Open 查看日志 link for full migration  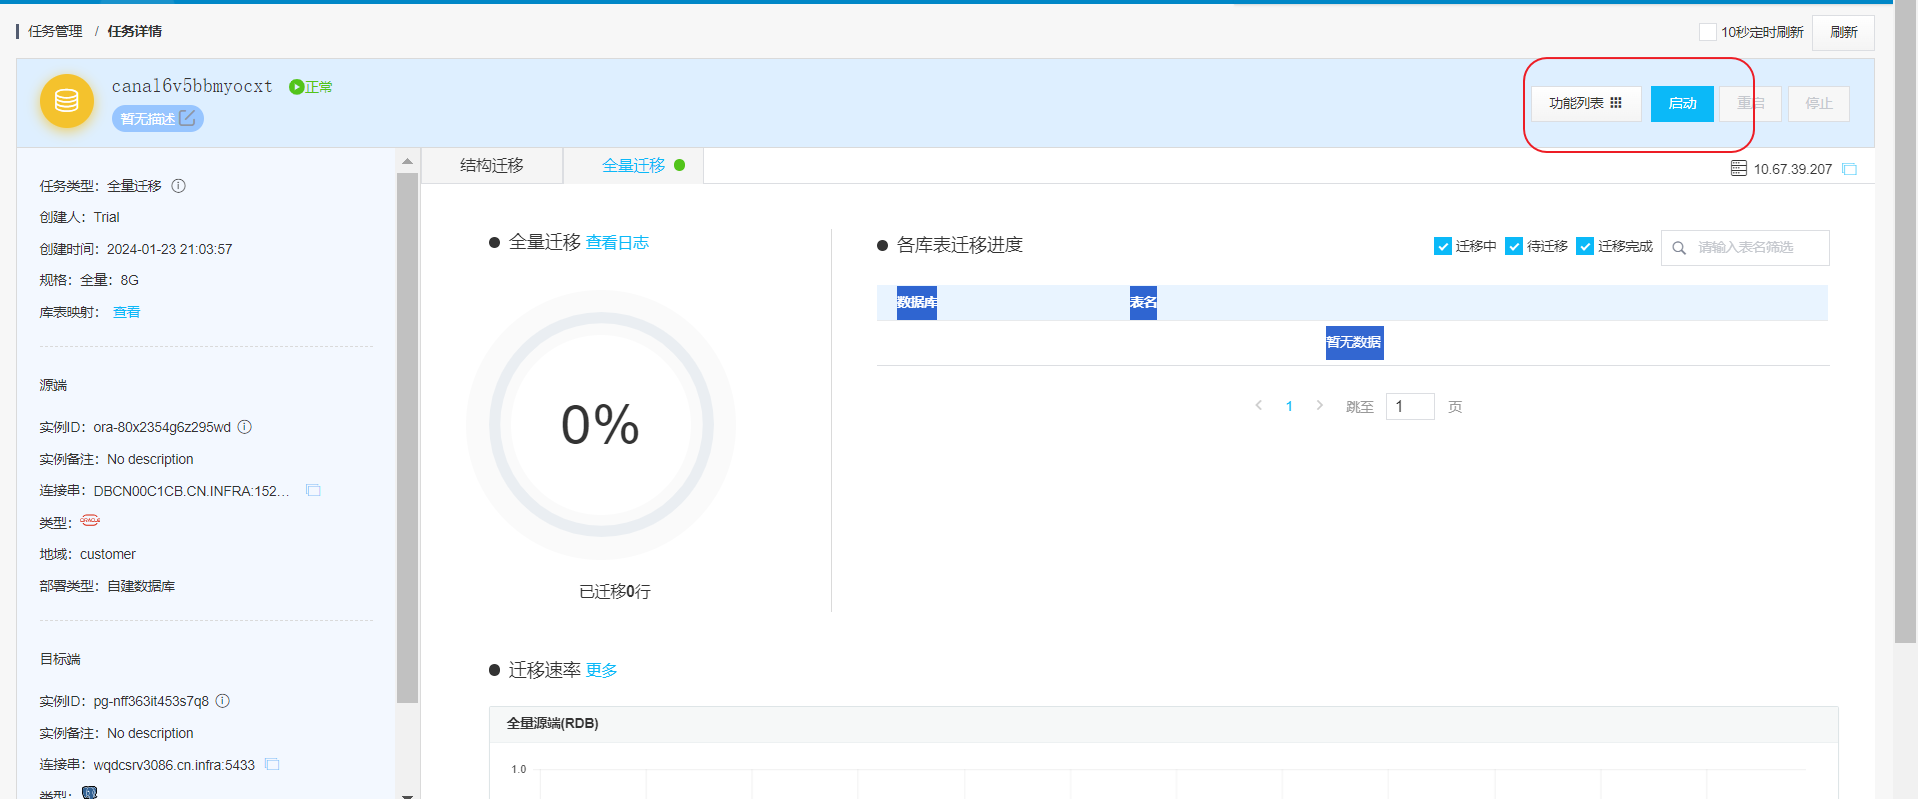pos(617,243)
